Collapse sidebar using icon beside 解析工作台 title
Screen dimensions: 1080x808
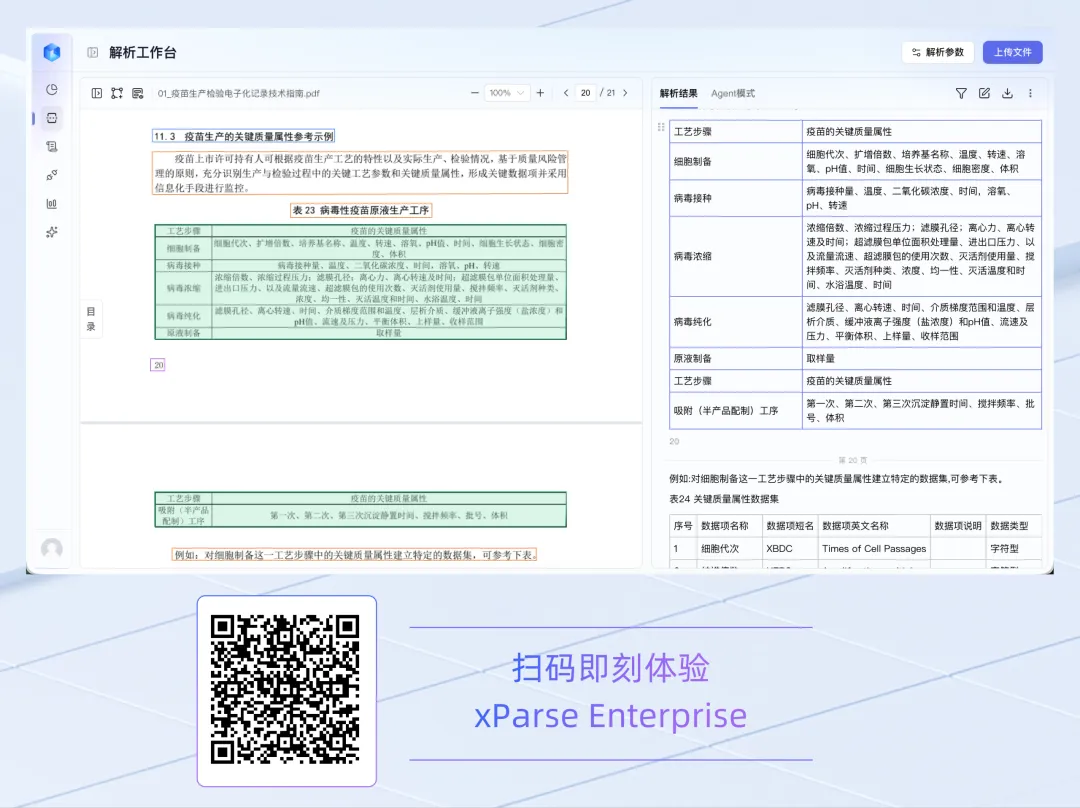93,52
